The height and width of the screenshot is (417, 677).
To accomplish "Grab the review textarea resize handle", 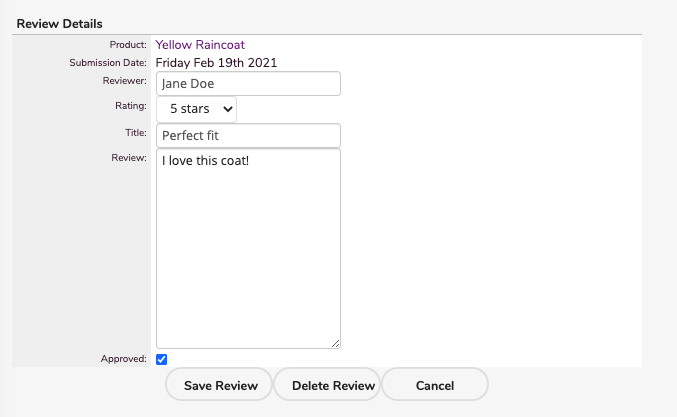I will pyautogui.click(x=336, y=343).
